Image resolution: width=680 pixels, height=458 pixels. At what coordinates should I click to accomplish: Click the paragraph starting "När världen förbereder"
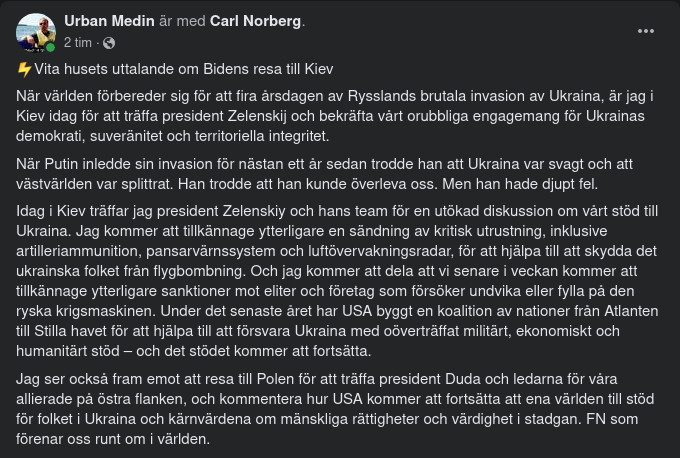pyautogui.click(x=330, y=116)
